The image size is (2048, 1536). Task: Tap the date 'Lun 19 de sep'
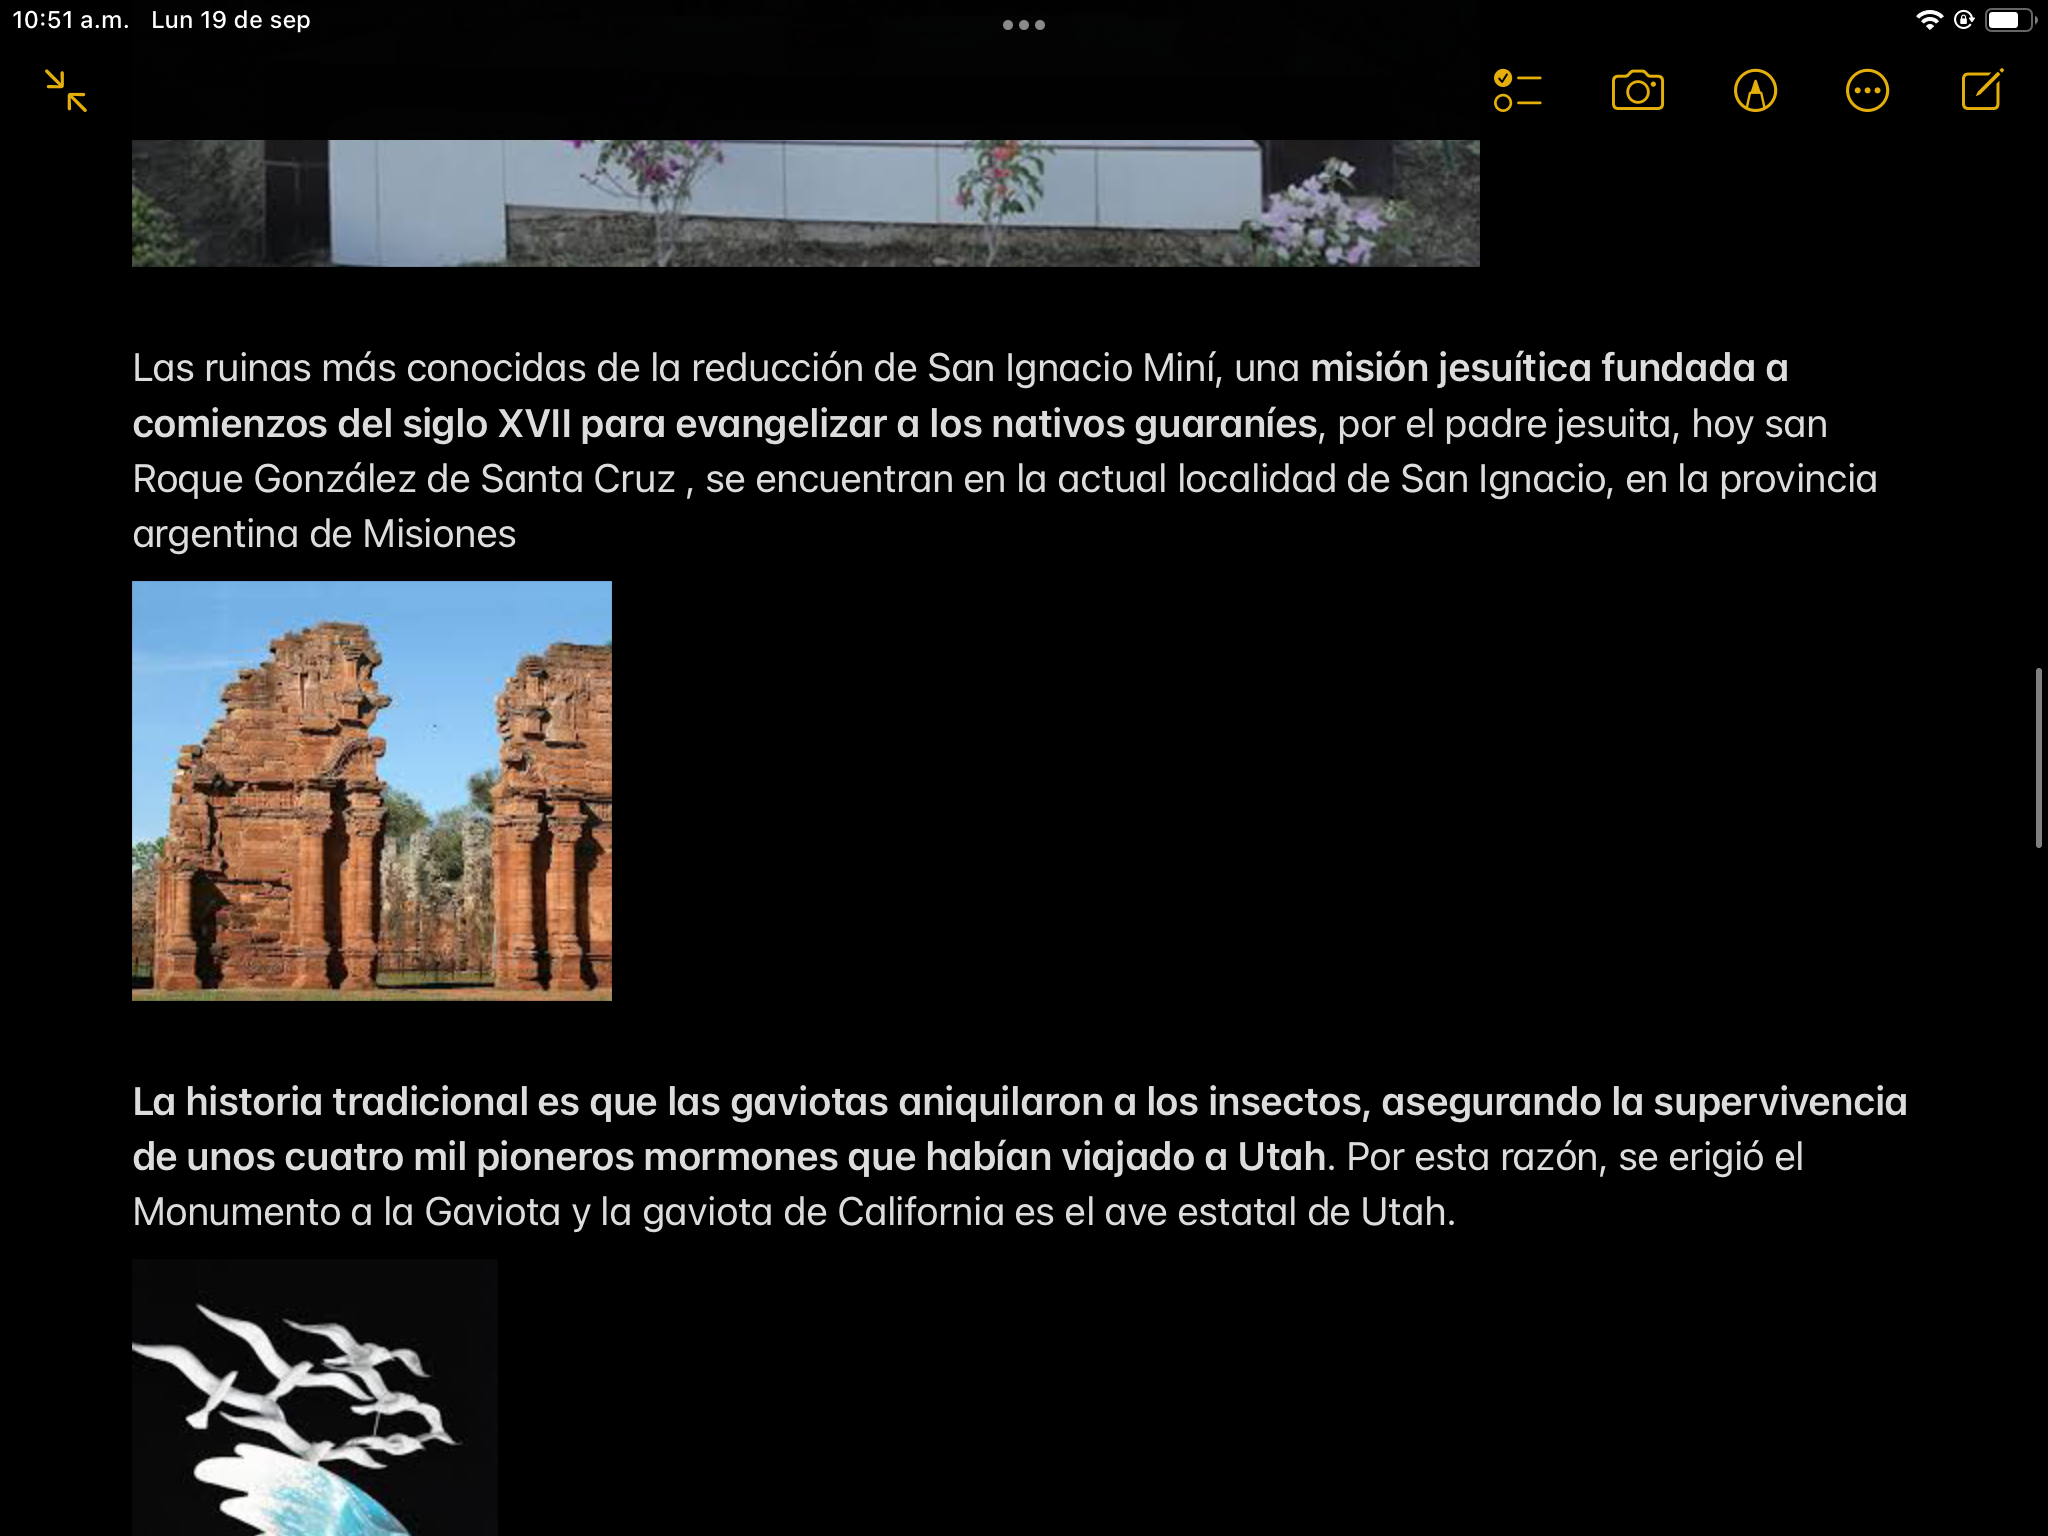231,20
